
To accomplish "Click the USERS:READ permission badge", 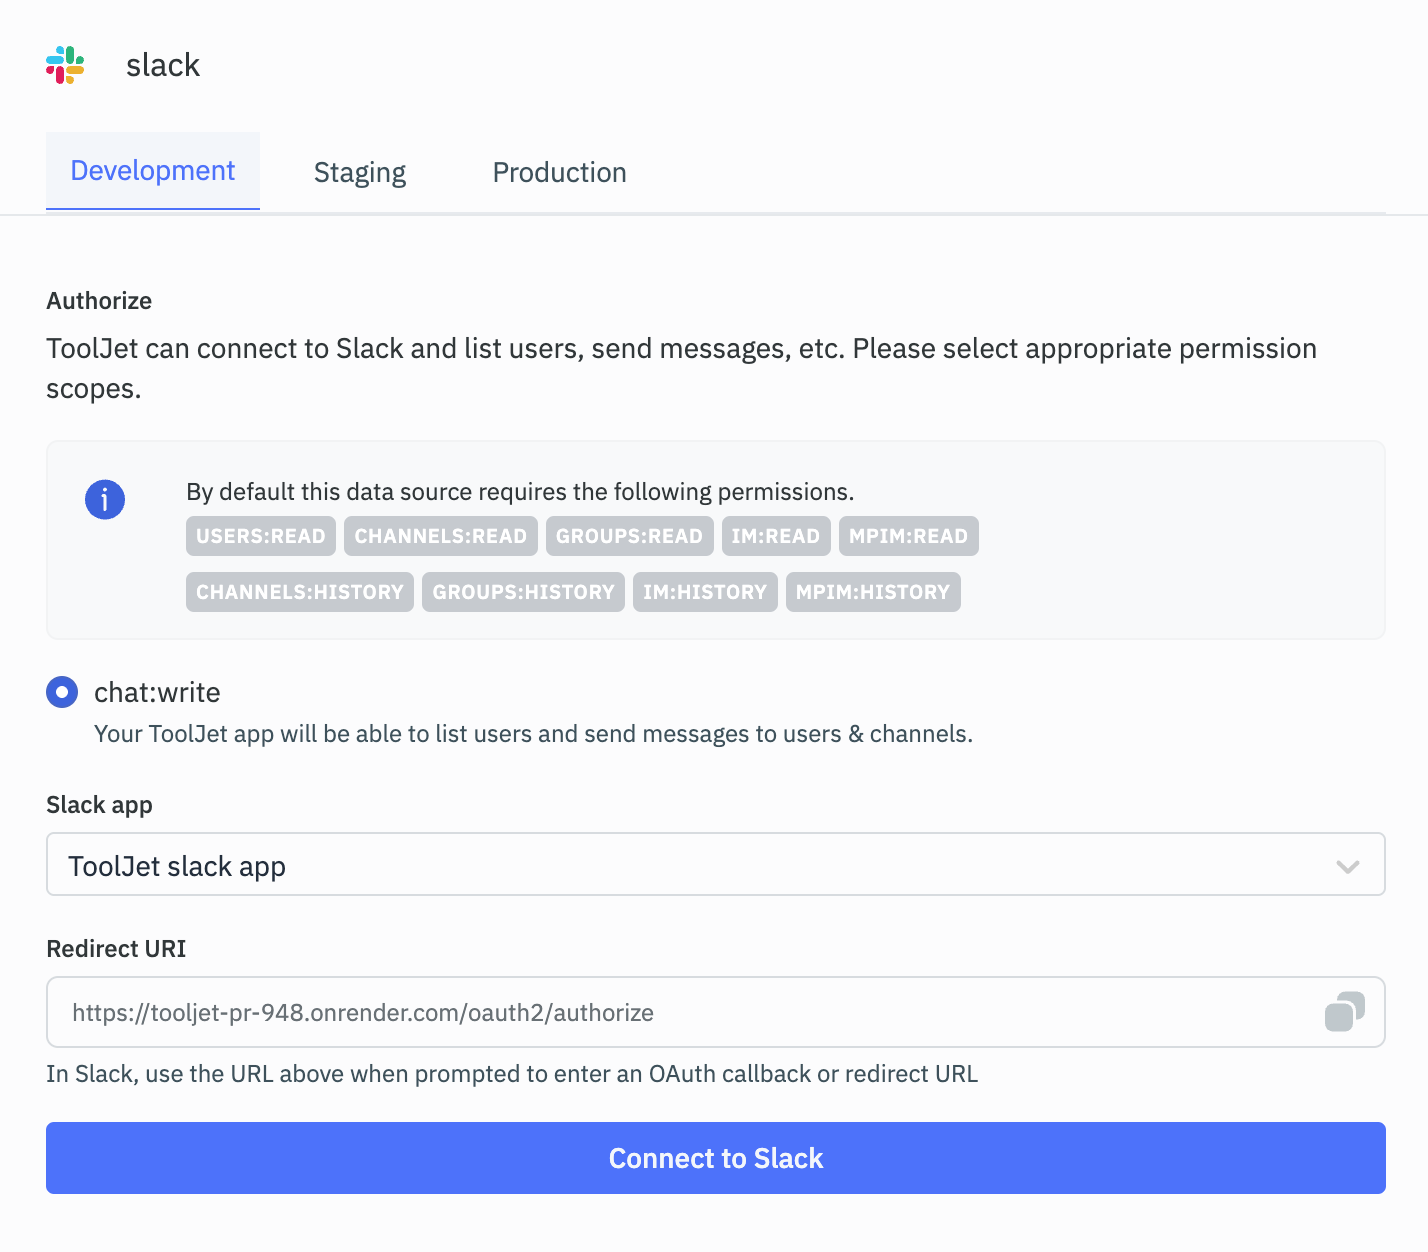I will coord(259,536).
